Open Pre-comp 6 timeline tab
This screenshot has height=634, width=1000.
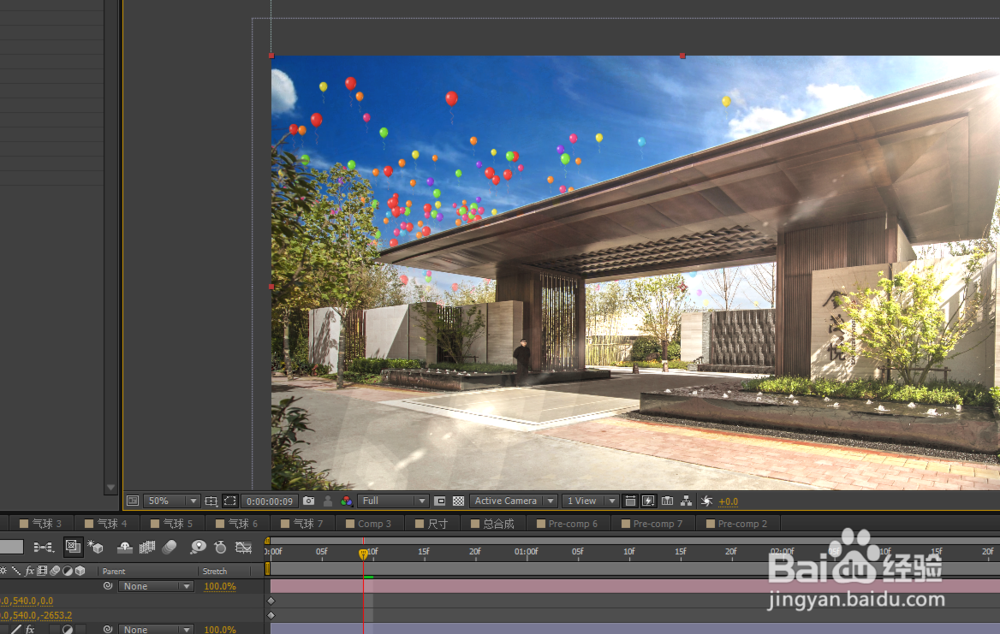pyautogui.click(x=567, y=524)
